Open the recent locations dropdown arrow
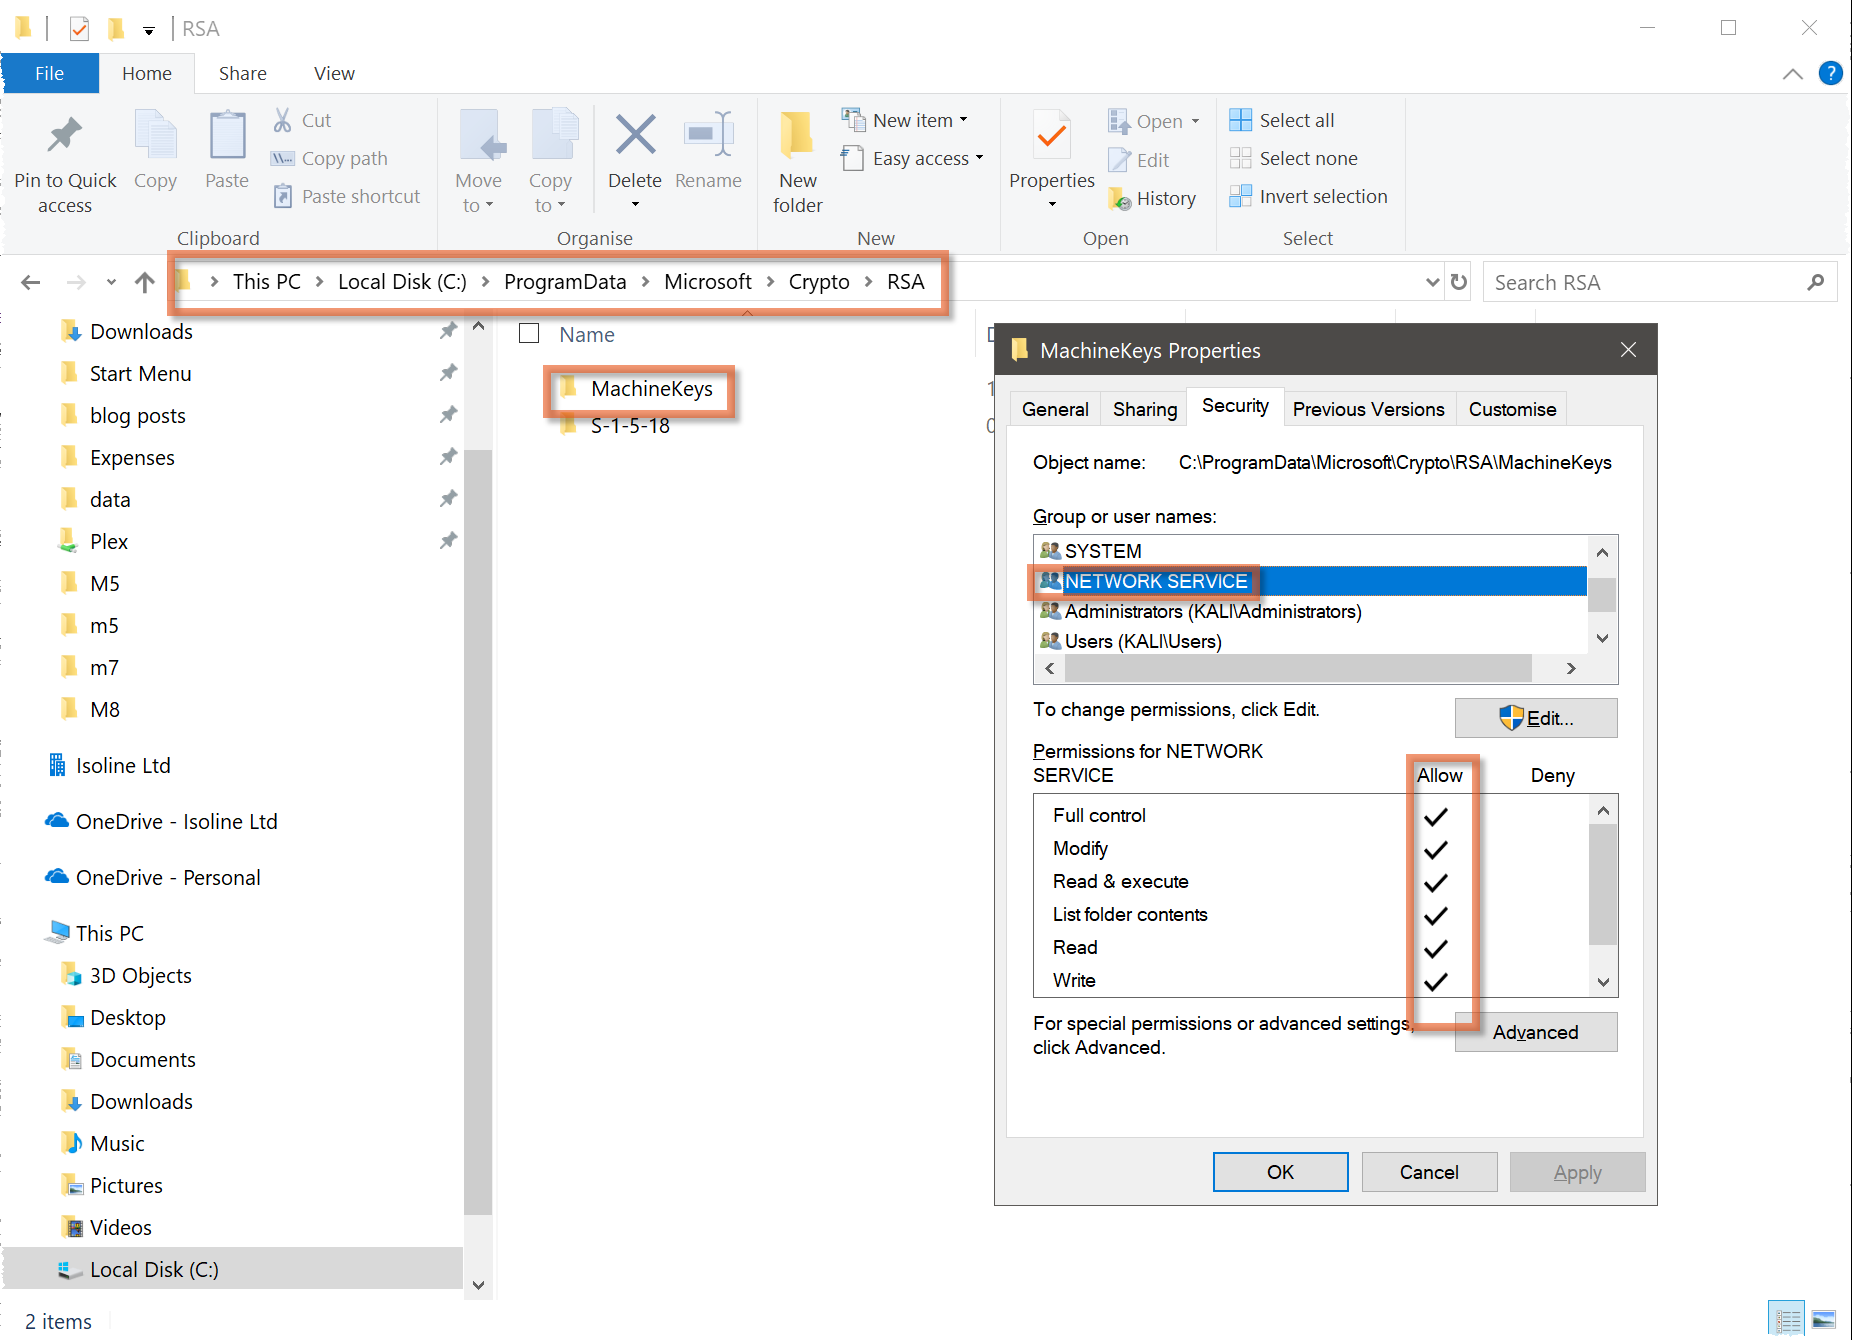This screenshot has width=1852, height=1340. tap(111, 282)
